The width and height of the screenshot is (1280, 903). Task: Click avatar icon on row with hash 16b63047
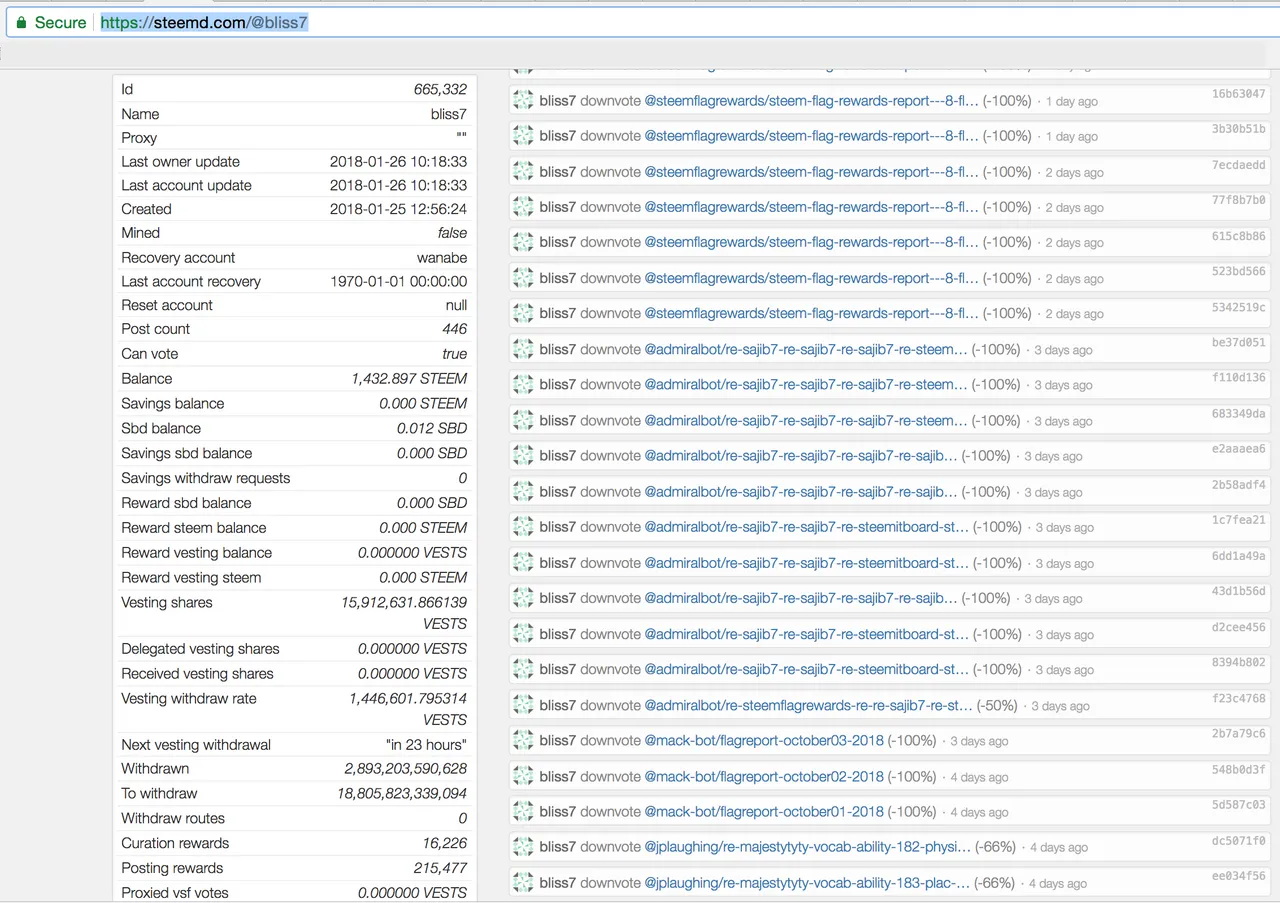[523, 100]
